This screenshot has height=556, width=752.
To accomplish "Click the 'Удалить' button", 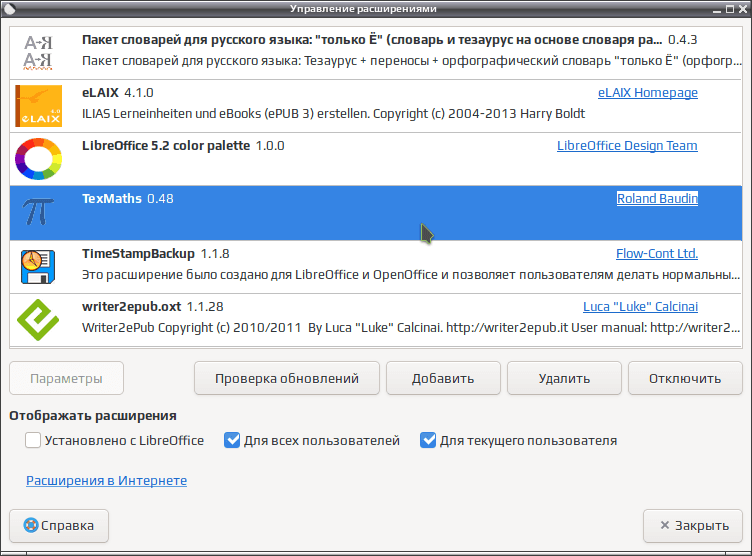I will [564, 379].
